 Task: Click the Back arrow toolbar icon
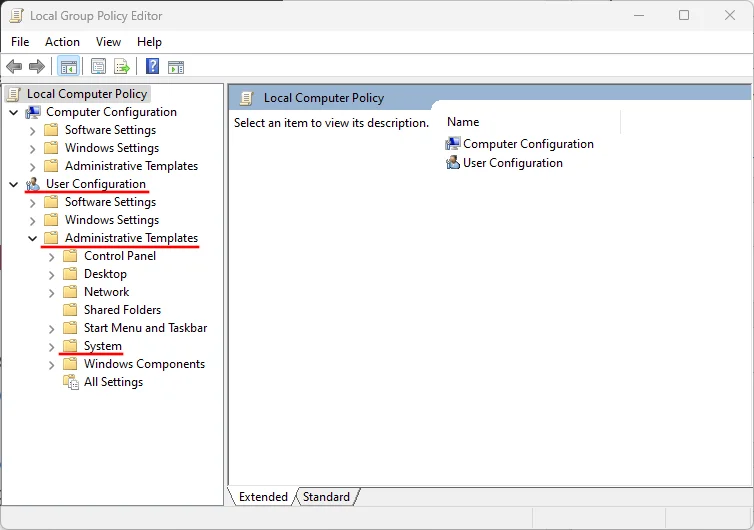(14, 67)
